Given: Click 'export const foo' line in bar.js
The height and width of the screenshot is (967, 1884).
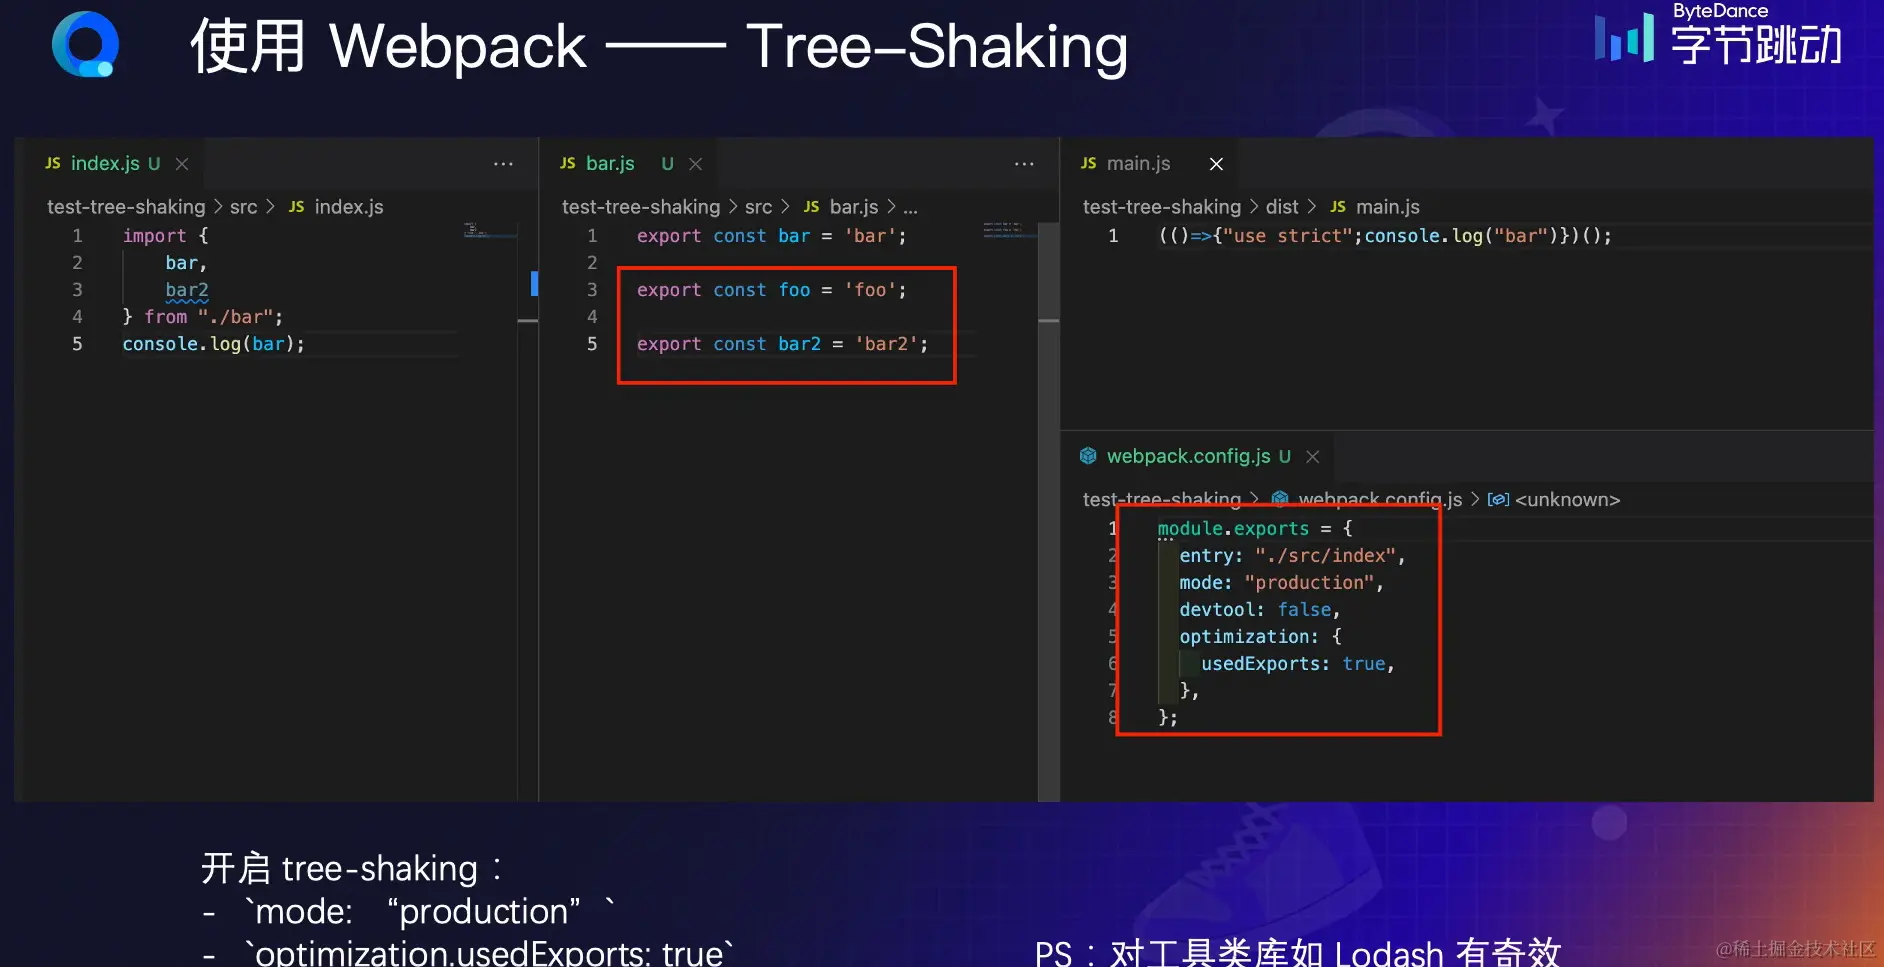Looking at the screenshot, I should tap(772, 290).
